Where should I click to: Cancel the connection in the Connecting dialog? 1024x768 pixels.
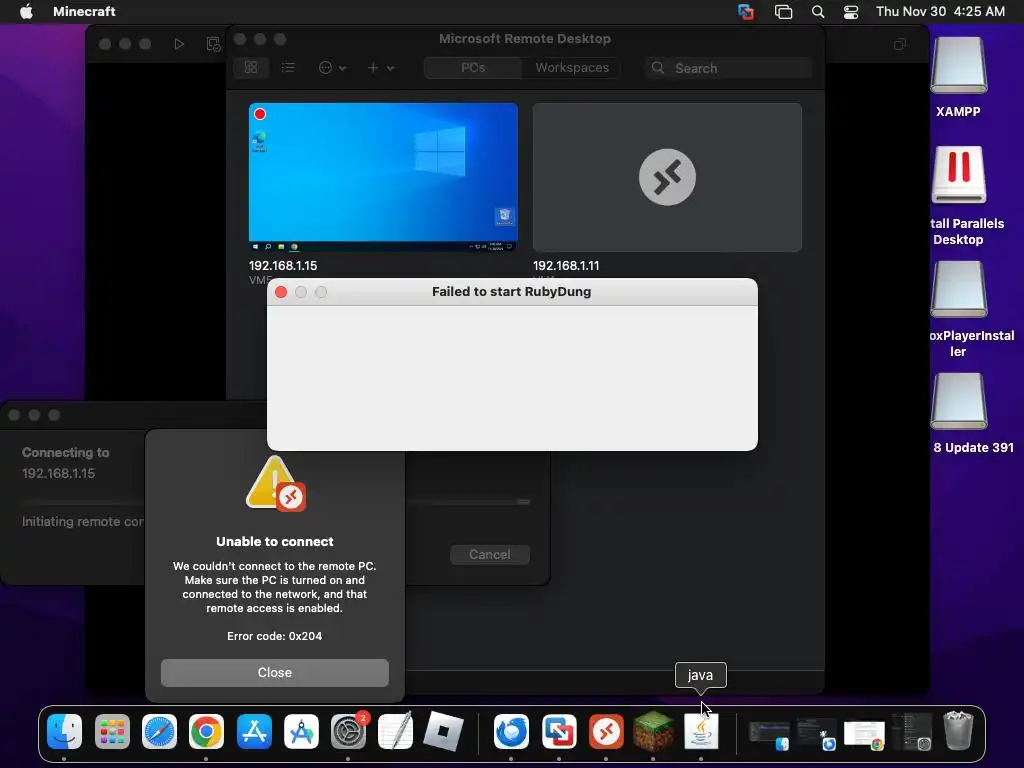490,554
